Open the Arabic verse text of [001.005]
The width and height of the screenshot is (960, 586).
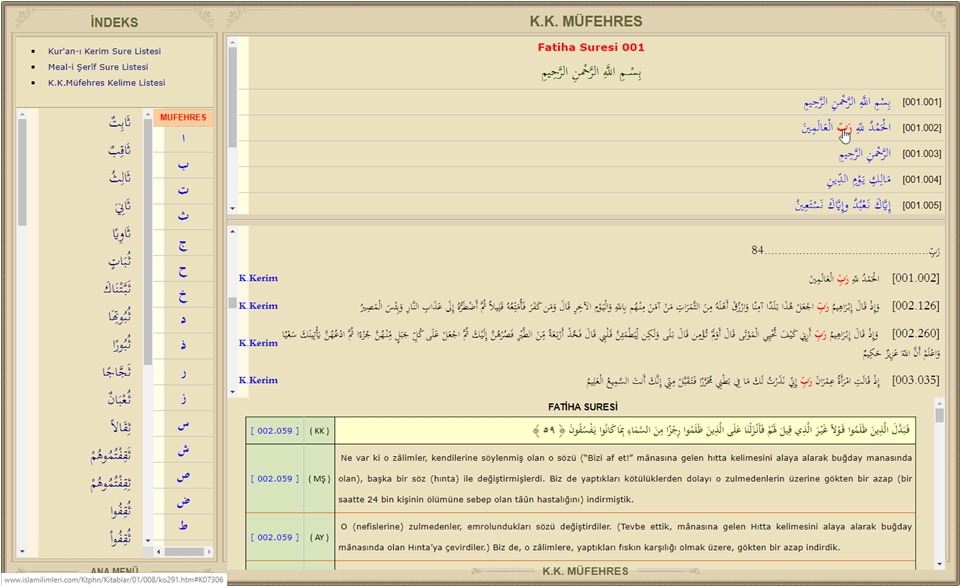tap(843, 205)
